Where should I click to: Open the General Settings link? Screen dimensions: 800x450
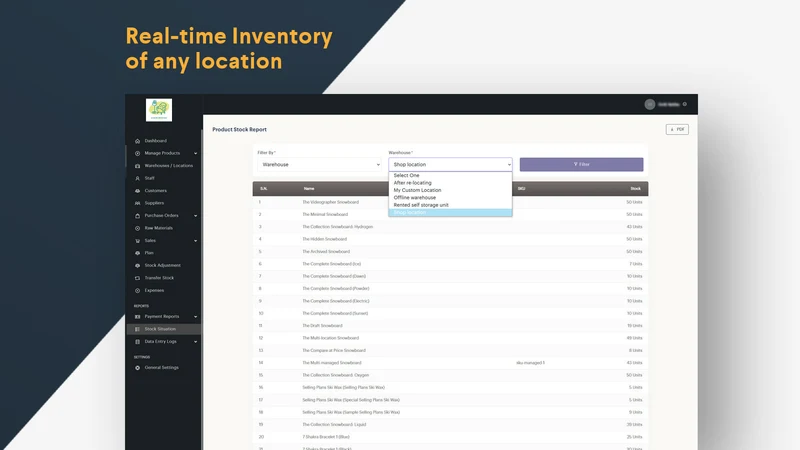(x=161, y=368)
